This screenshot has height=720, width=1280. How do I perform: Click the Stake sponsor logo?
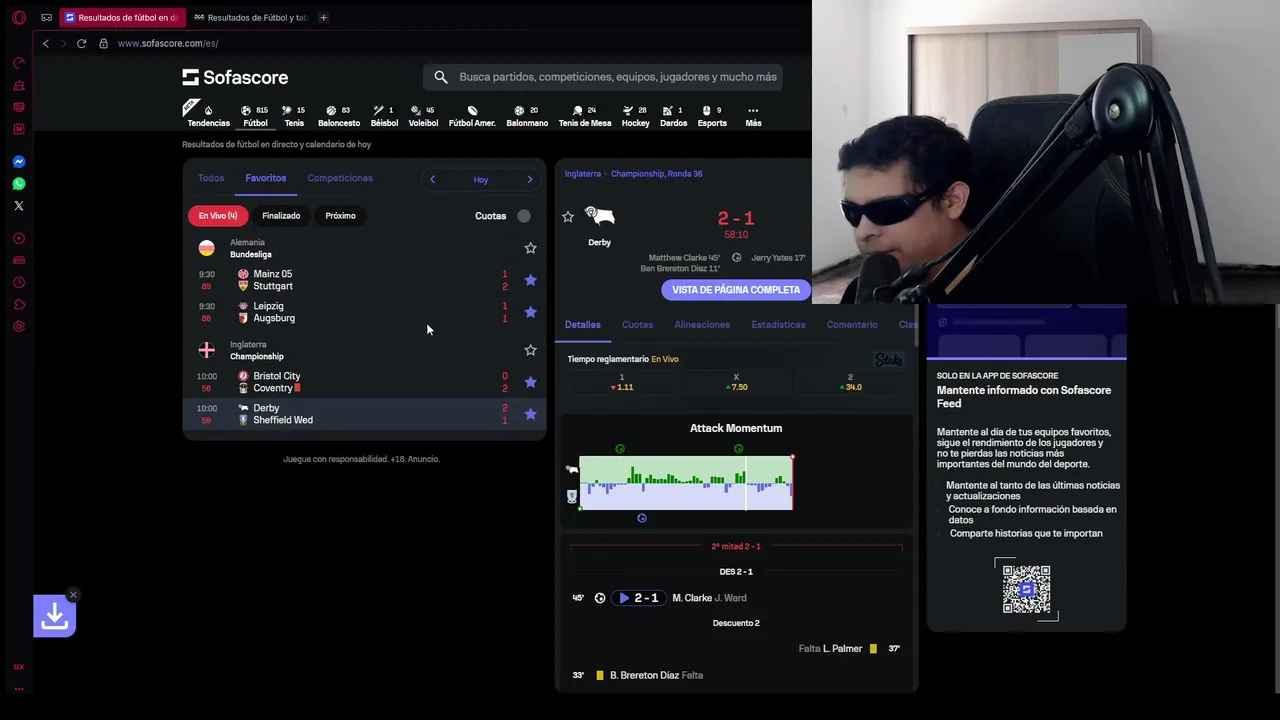888,360
